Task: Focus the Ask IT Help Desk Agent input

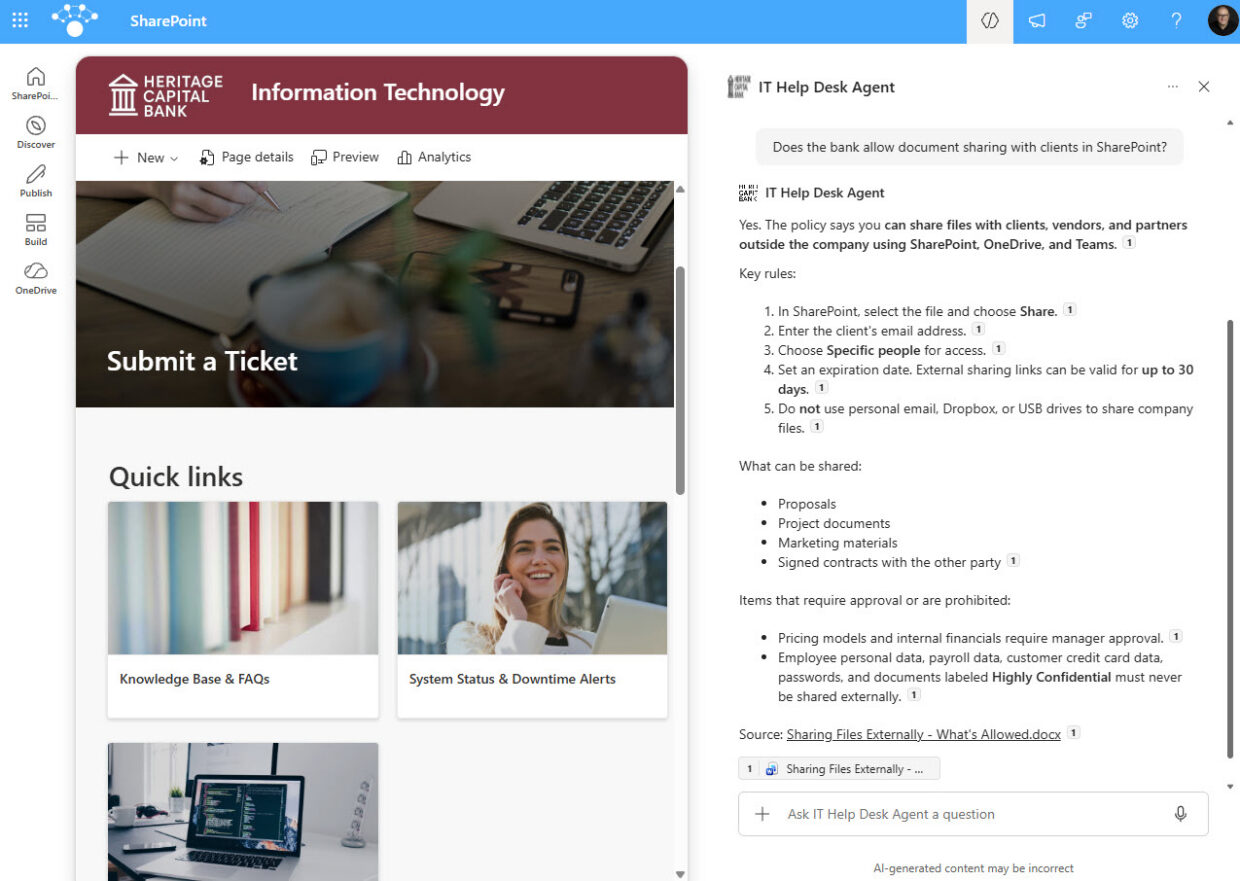Action: [973, 814]
